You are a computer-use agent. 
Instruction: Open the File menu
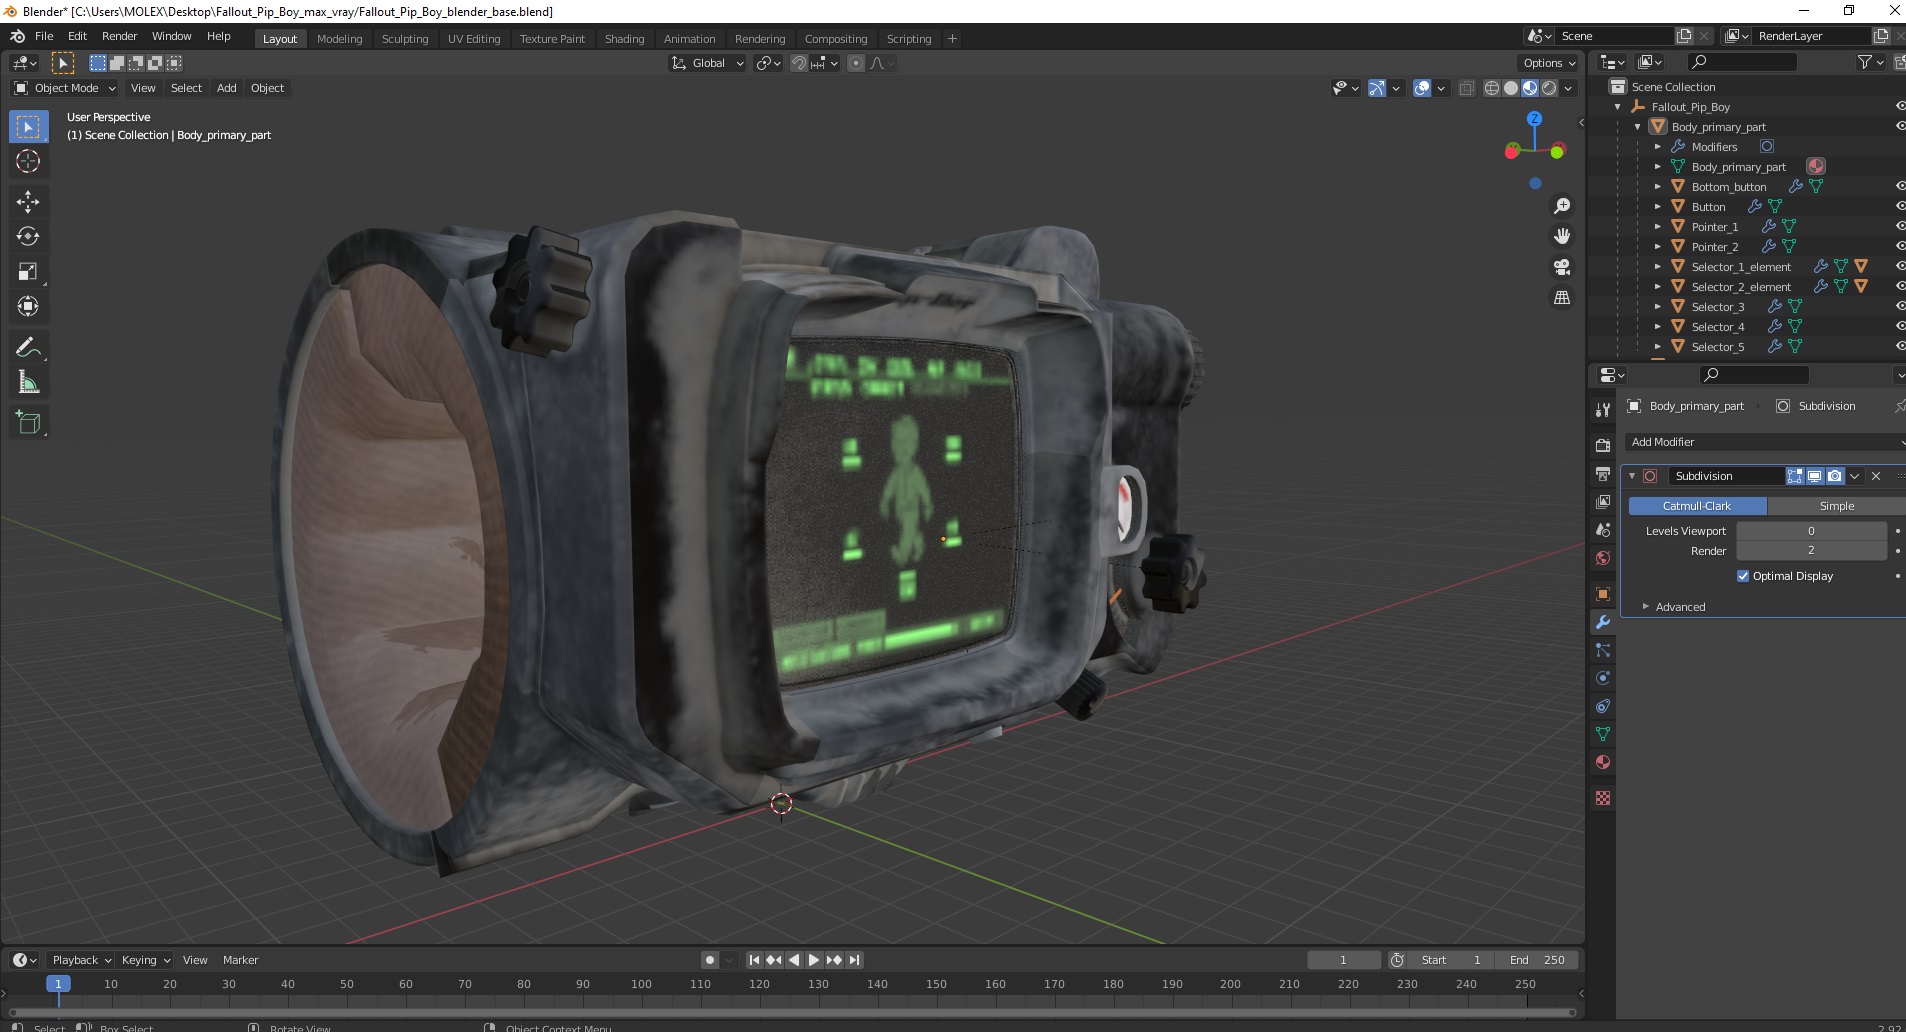point(44,36)
